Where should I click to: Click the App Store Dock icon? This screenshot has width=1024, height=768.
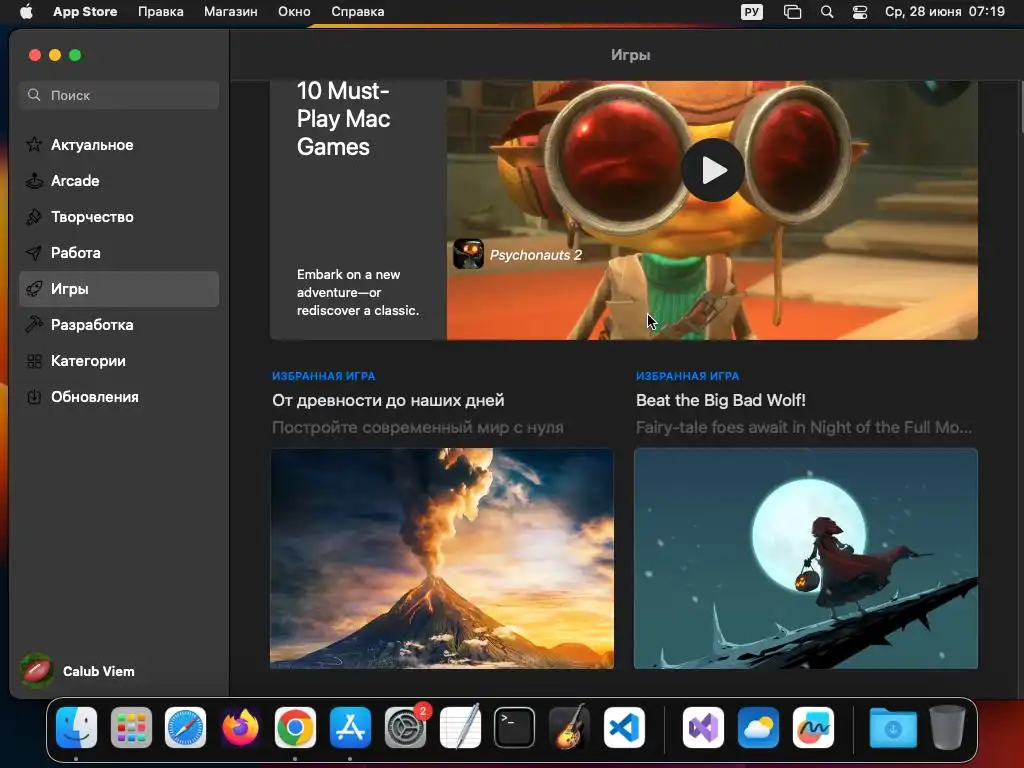(x=350, y=727)
